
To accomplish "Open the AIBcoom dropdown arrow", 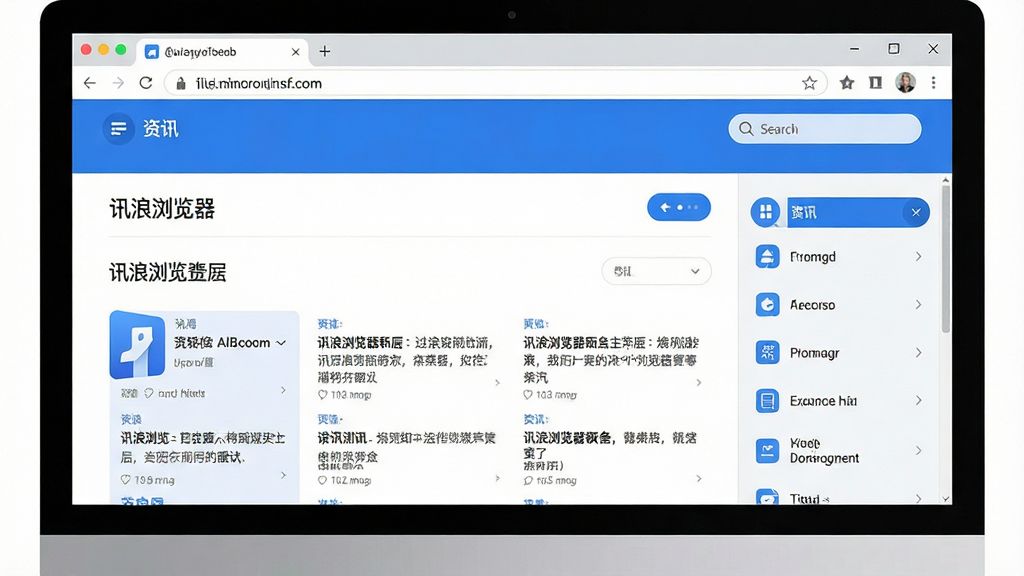I will click(281, 343).
